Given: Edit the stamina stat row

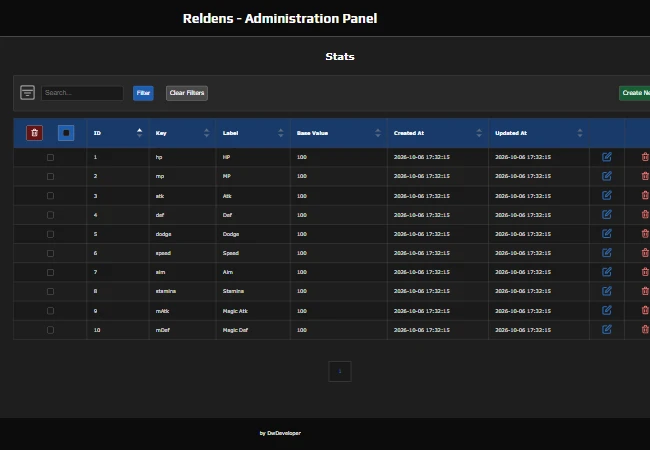Looking at the screenshot, I should point(606,291).
